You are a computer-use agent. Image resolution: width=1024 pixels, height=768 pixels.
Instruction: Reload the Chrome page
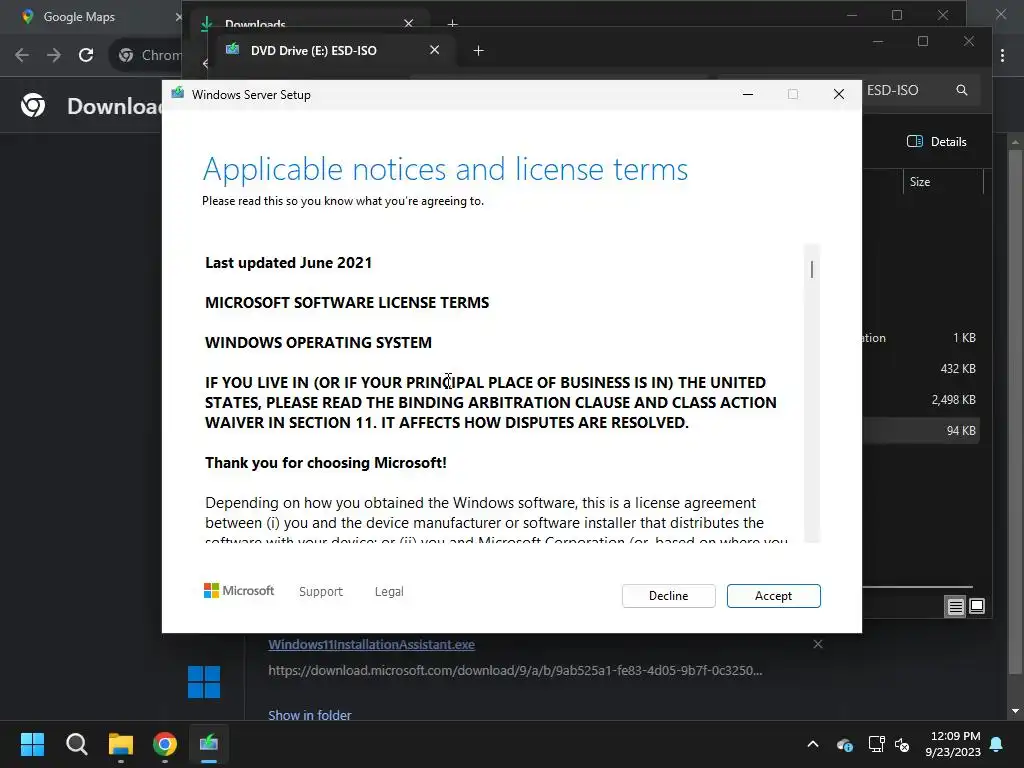click(x=86, y=56)
